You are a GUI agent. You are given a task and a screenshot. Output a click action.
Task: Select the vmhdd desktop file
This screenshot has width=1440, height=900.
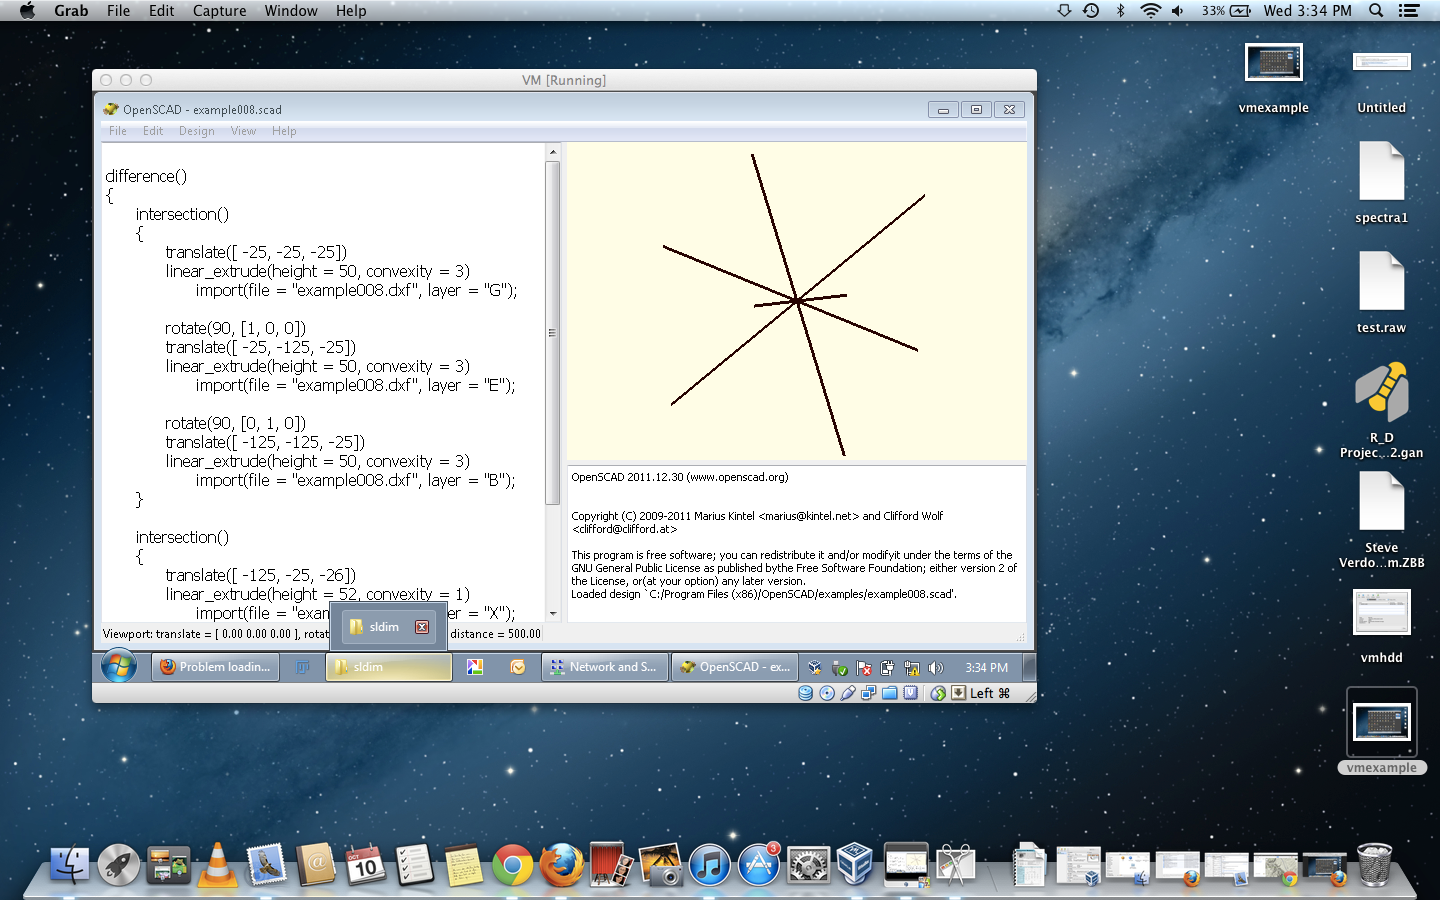1381,626
